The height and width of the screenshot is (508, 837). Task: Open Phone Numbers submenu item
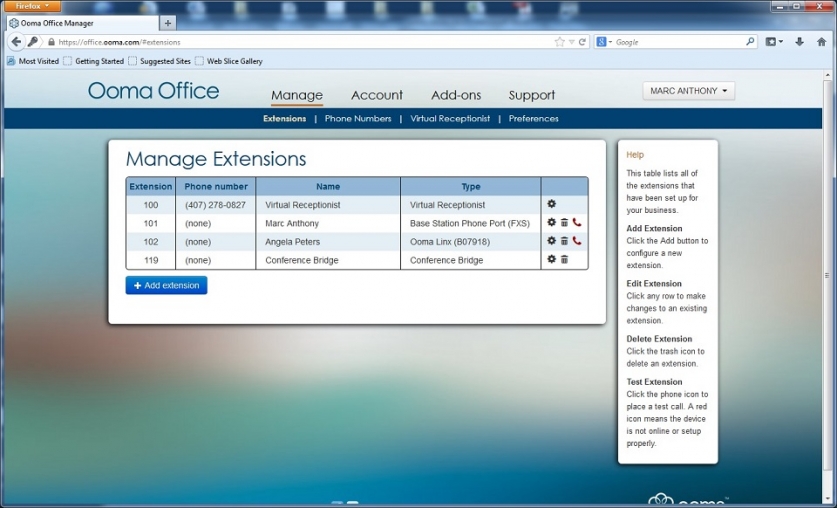(358, 118)
